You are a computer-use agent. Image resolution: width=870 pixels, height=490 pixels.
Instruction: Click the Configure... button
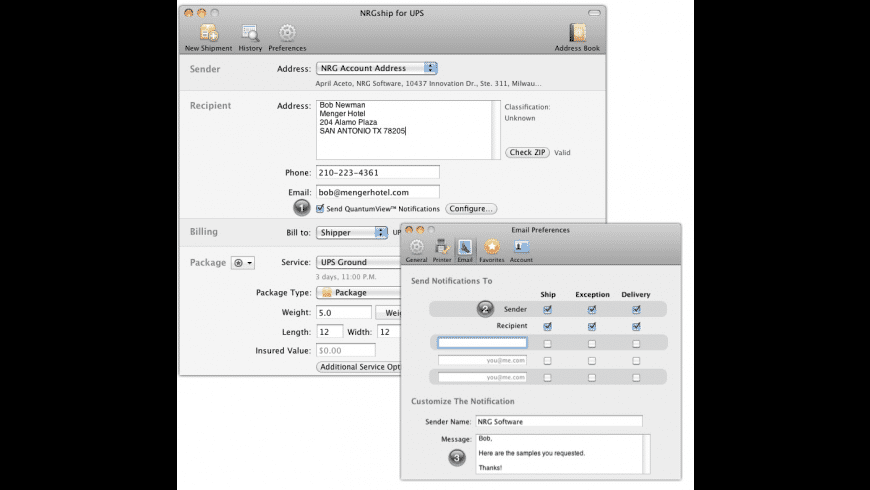[471, 209]
